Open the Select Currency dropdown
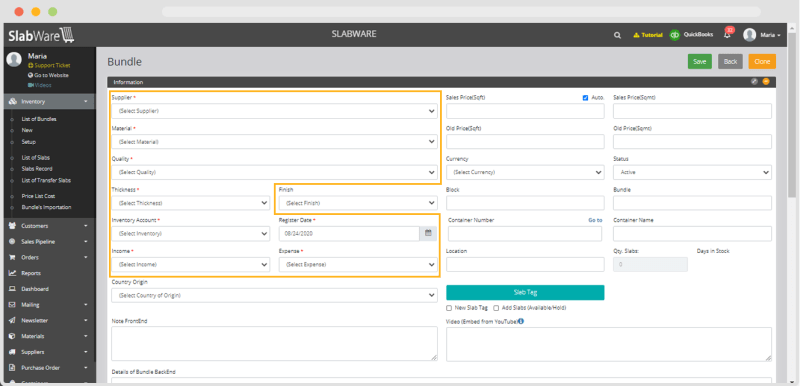This screenshot has height=386, width=800. 525,172
